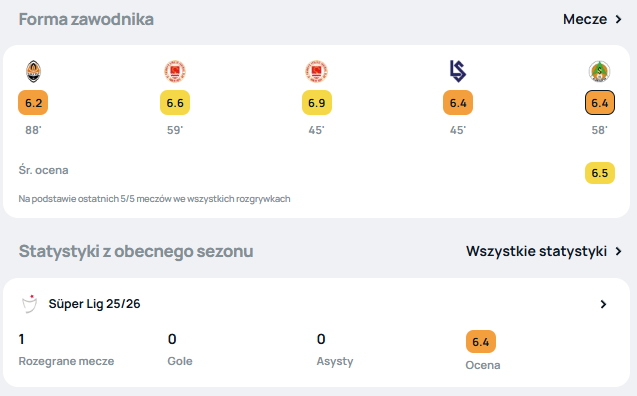Image resolution: width=637 pixels, height=396 pixels.
Task: Open the green Alanyaspor crest match
Action: click(x=600, y=71)
